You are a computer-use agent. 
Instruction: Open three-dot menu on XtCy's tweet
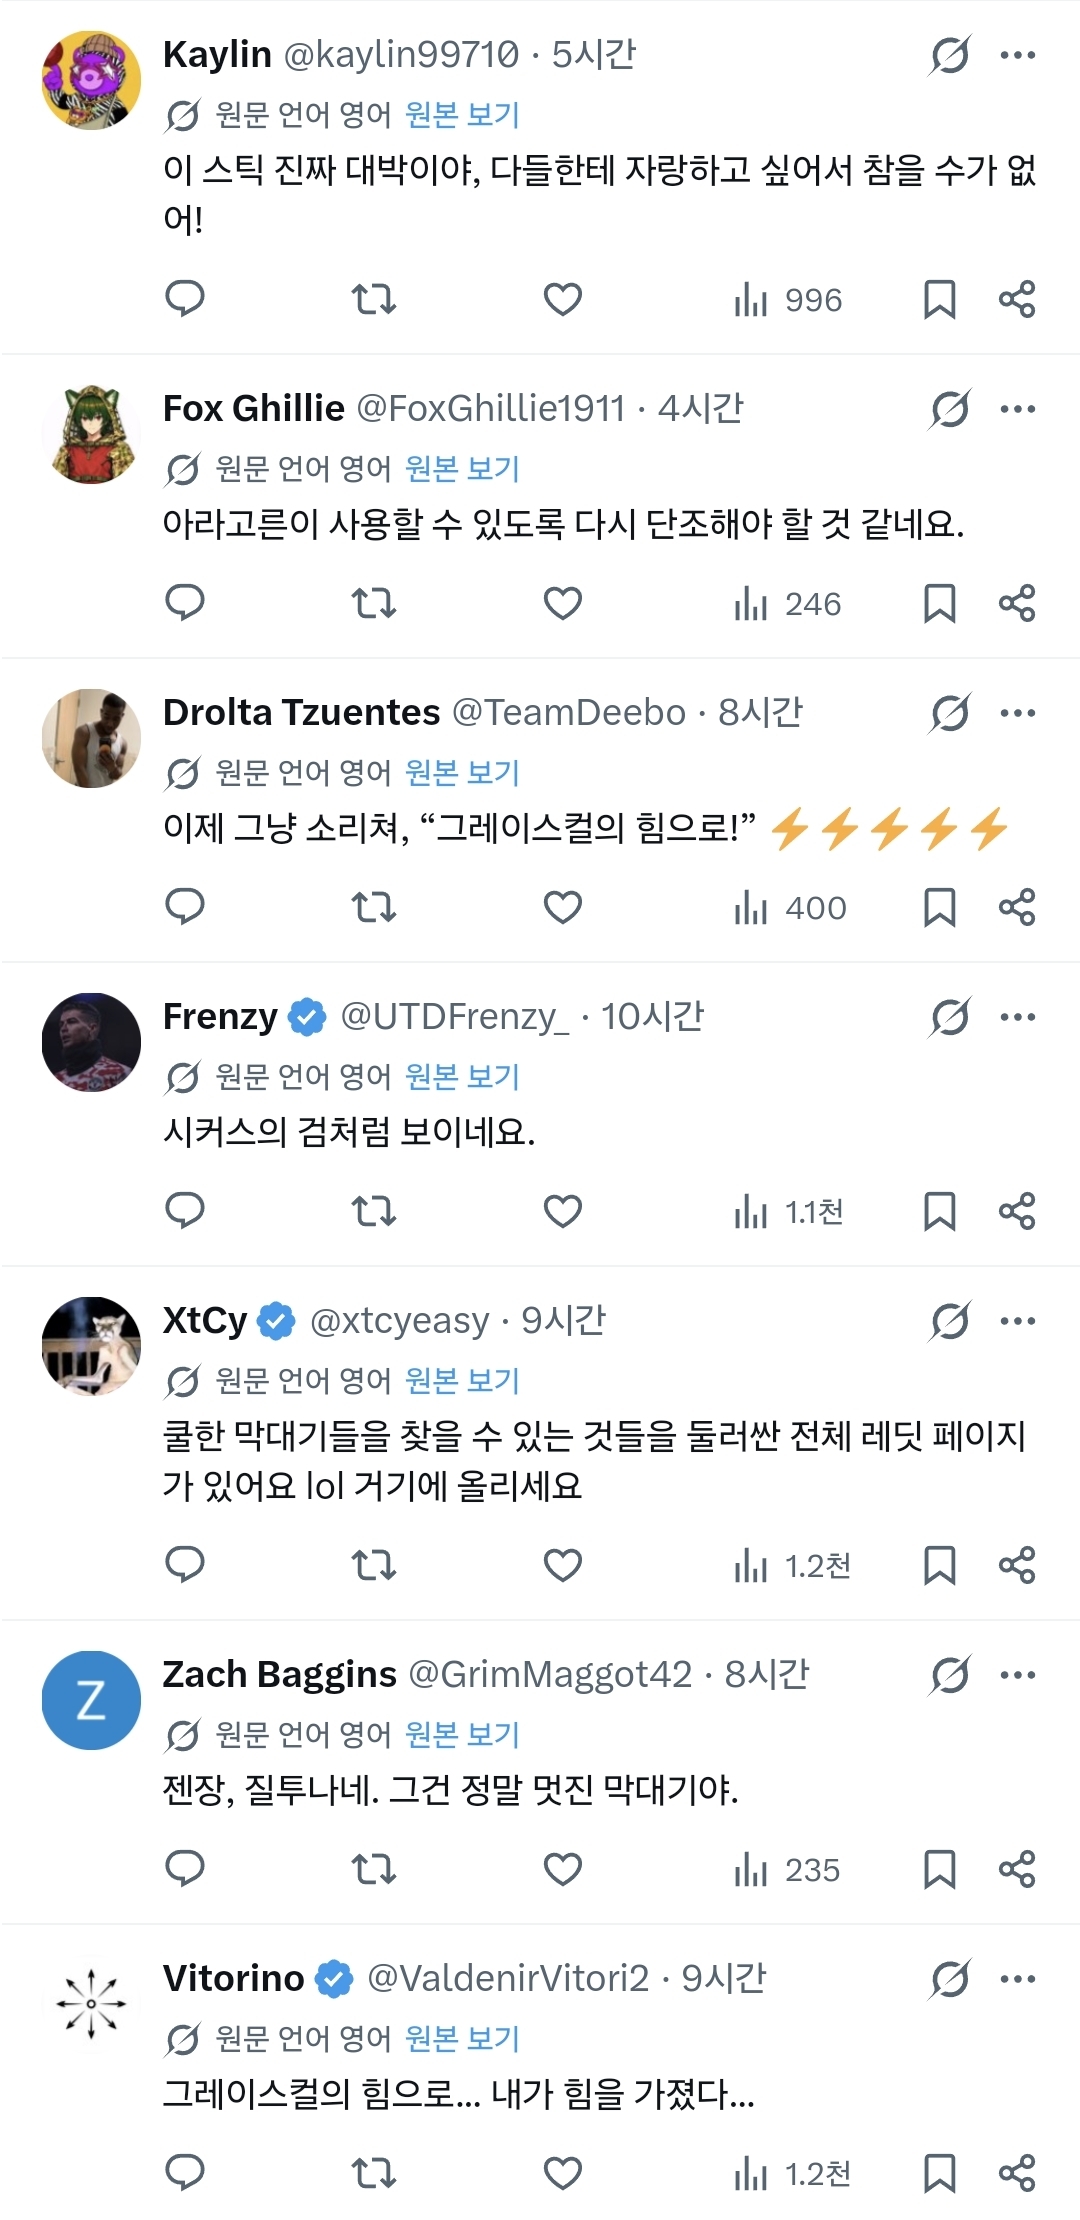pyautogui.click(x=1018, y=1321)
